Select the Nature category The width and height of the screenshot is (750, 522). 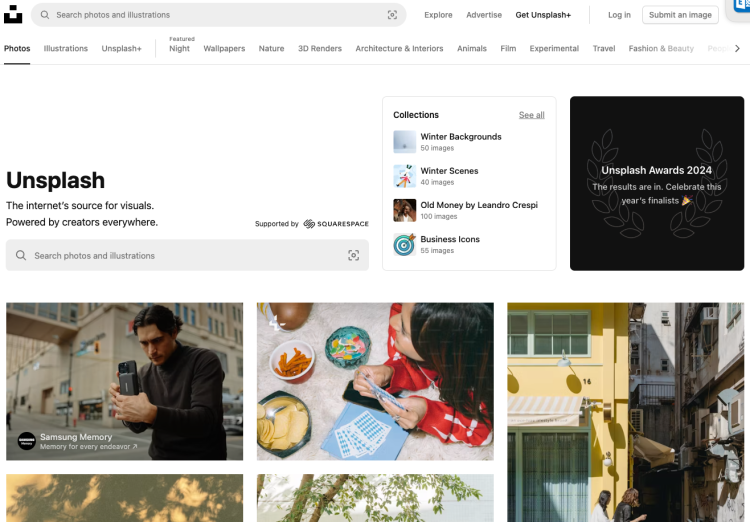tap(271, 48)
